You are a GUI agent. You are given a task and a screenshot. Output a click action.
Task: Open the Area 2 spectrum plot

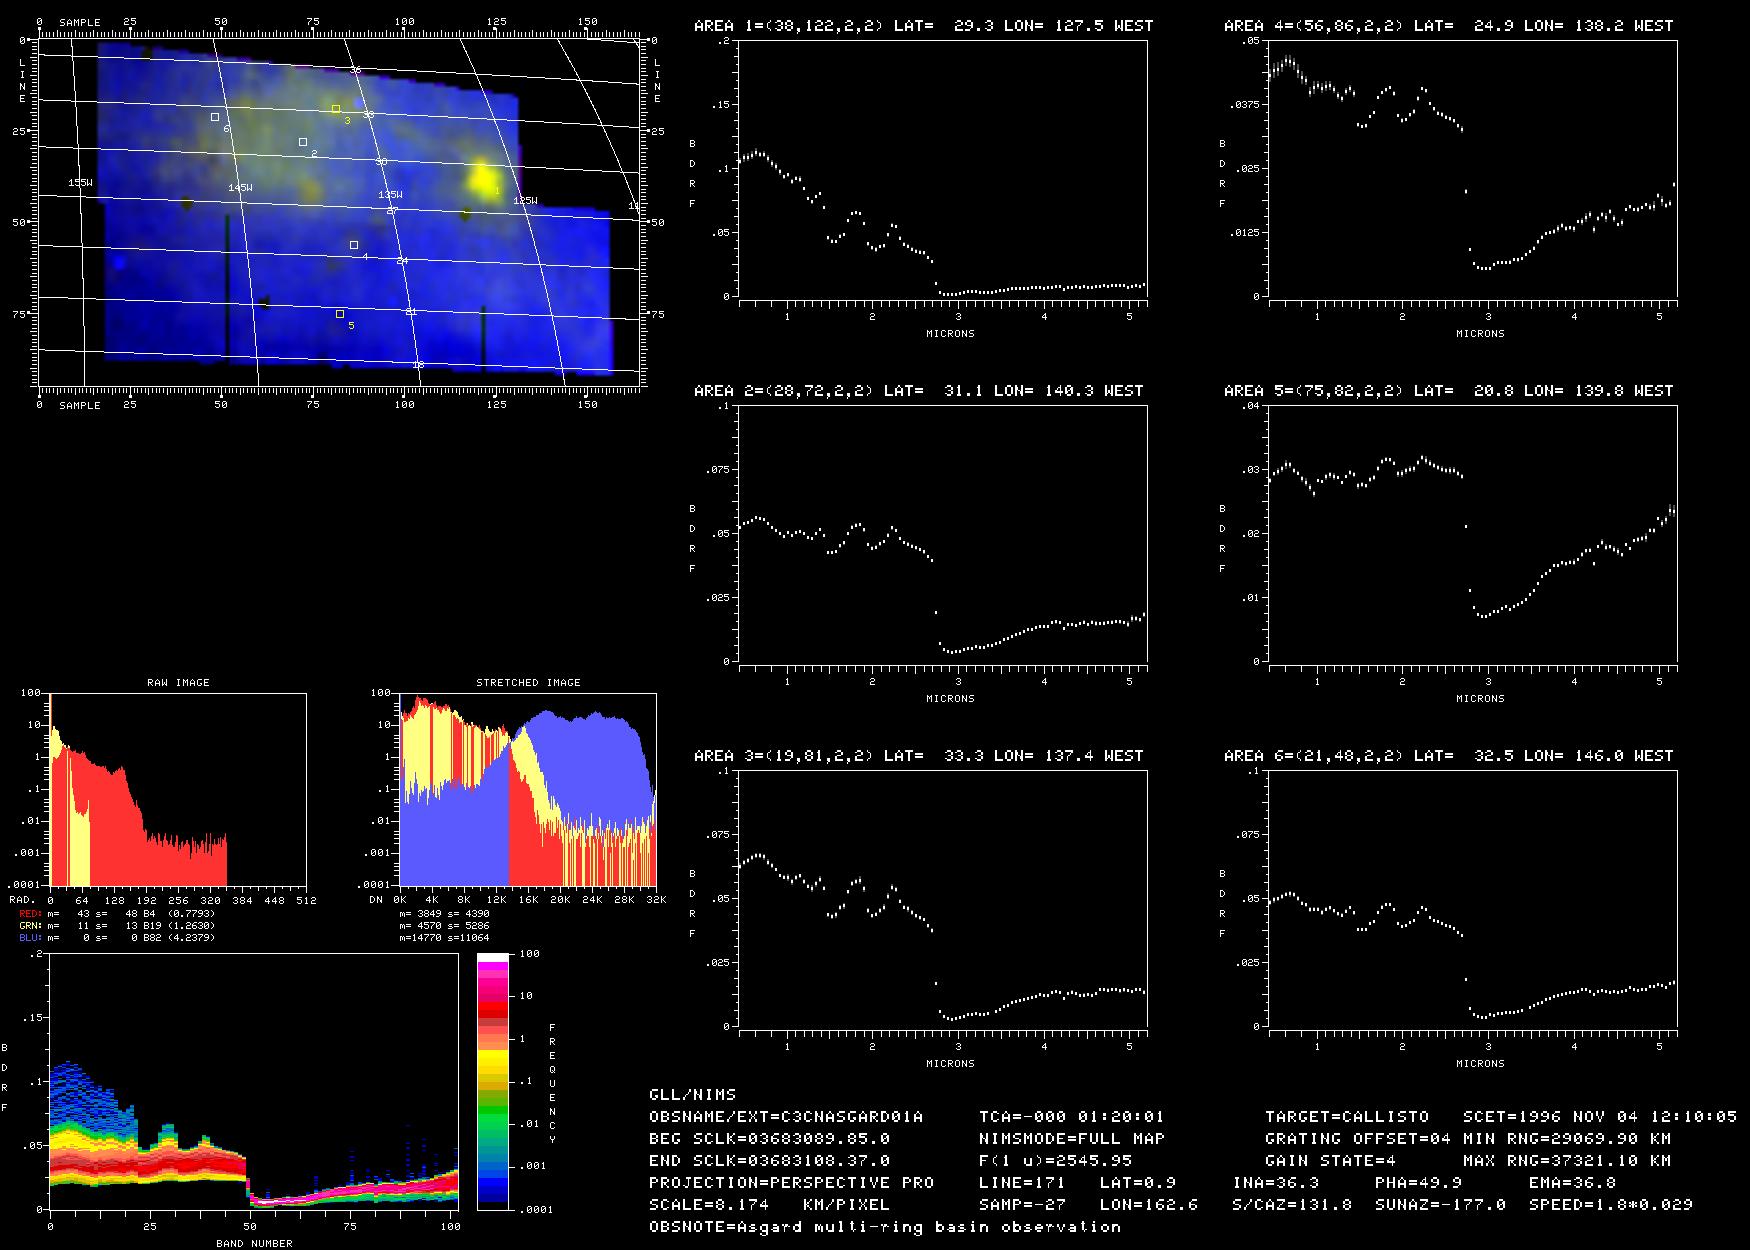pos(942,534)
